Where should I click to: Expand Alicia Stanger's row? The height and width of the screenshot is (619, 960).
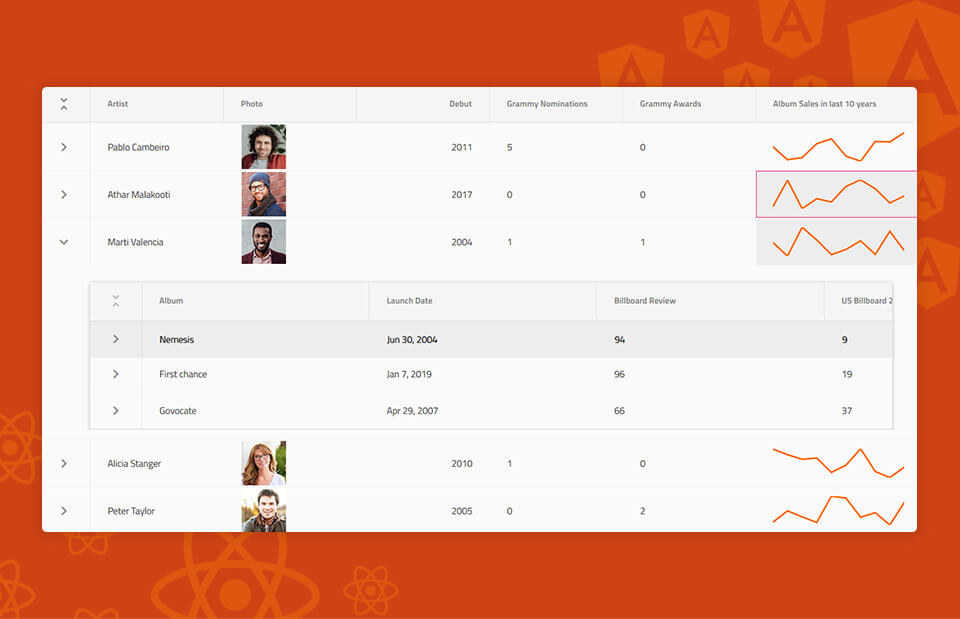point(64,463)
